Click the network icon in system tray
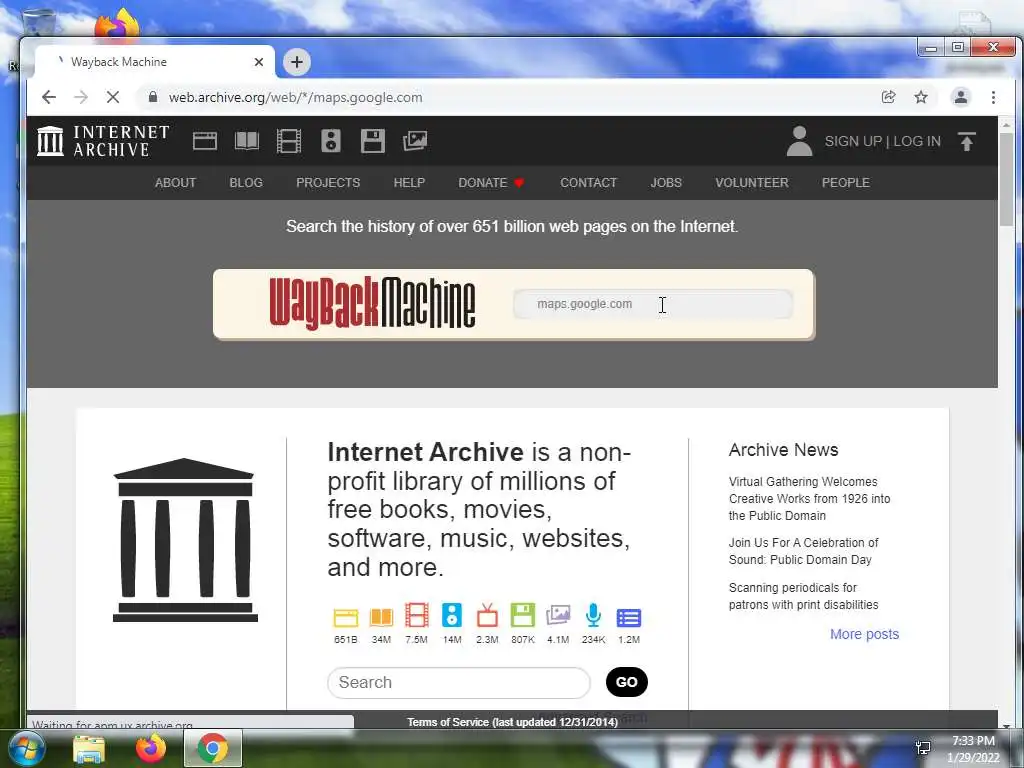1024x768 pixels. coord(923,748)
